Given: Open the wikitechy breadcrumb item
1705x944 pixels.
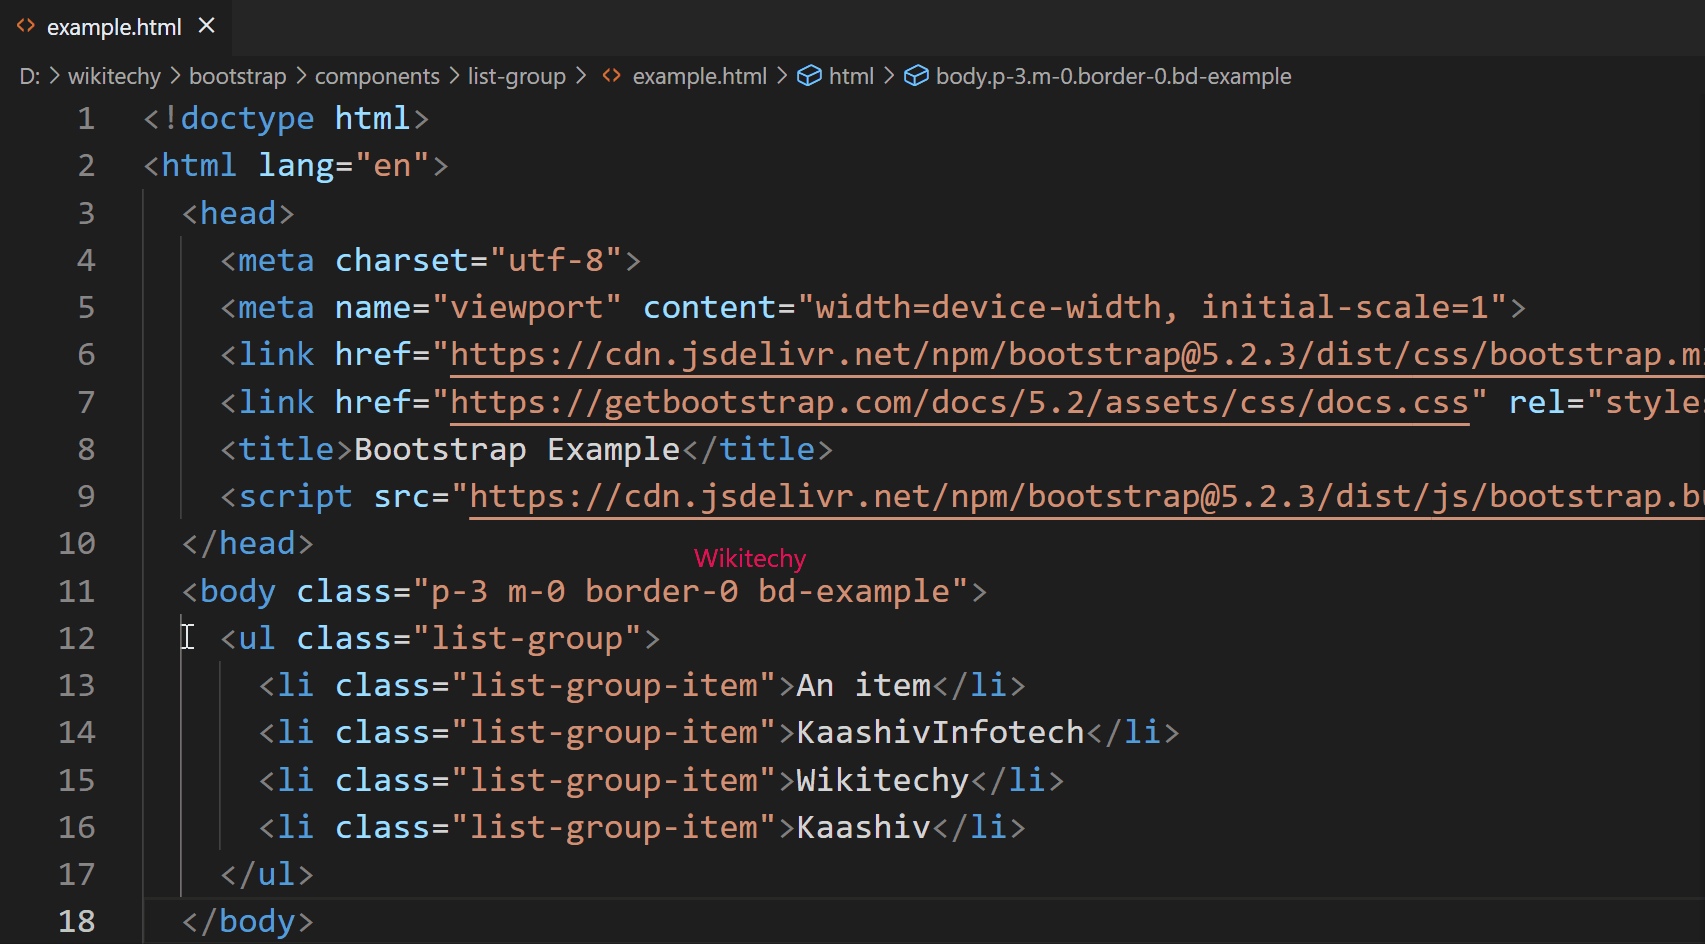Looking at the screenshot, I should [x=114, y=76].
